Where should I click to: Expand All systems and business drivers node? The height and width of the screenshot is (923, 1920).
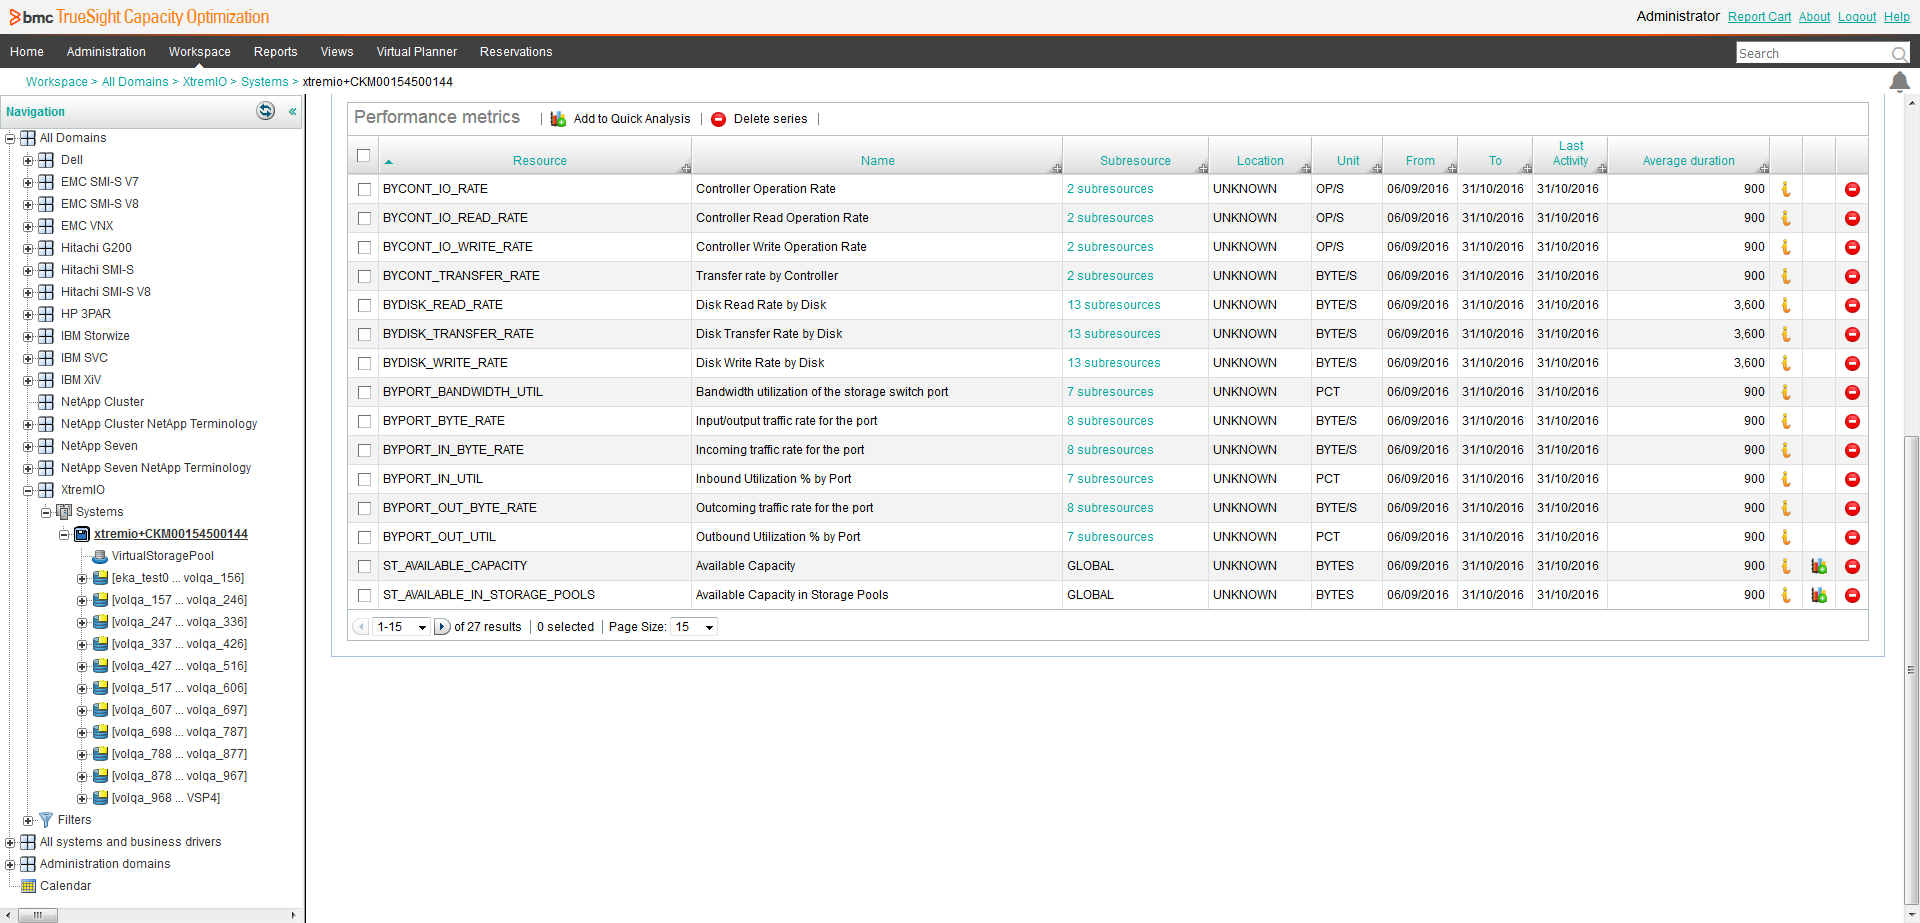(10, 842)
